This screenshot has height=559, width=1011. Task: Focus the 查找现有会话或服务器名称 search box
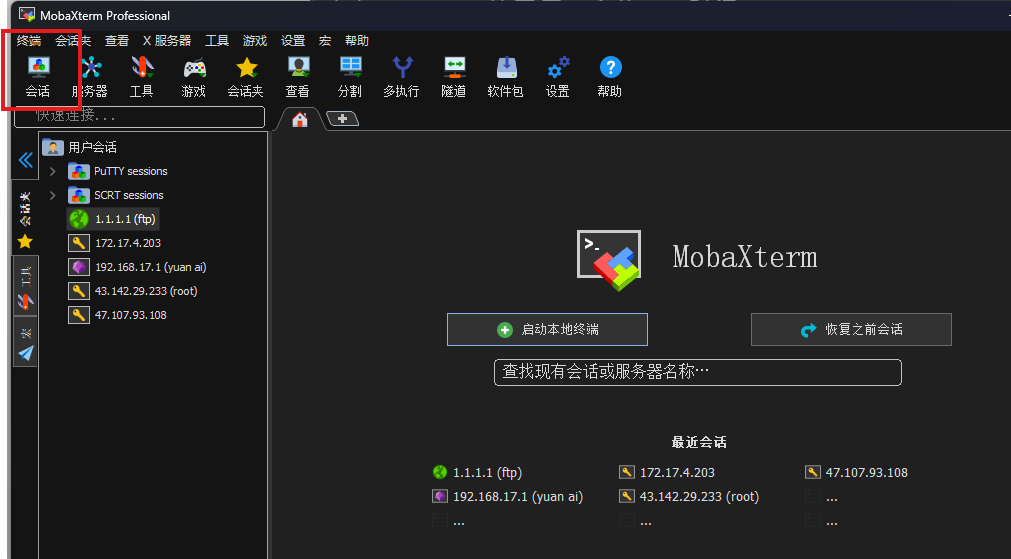[698, 372]
